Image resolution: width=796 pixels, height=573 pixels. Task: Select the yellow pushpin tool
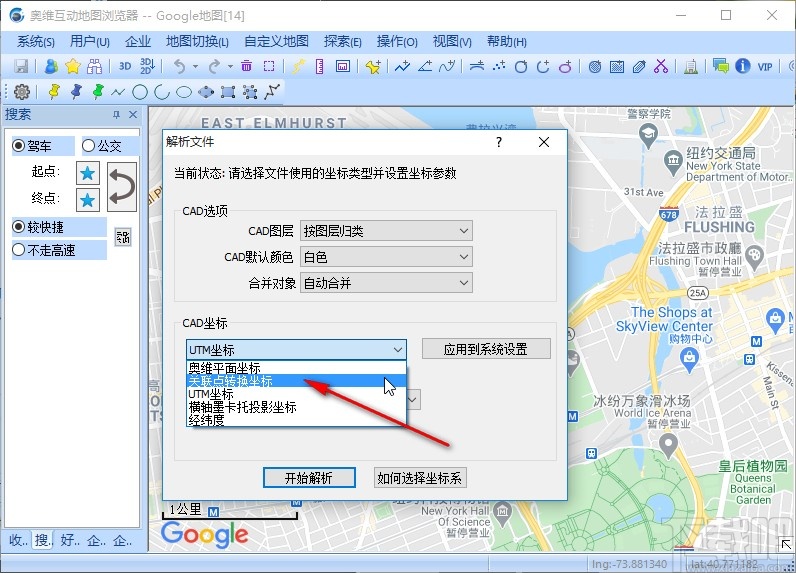click(x=54, y=92)
